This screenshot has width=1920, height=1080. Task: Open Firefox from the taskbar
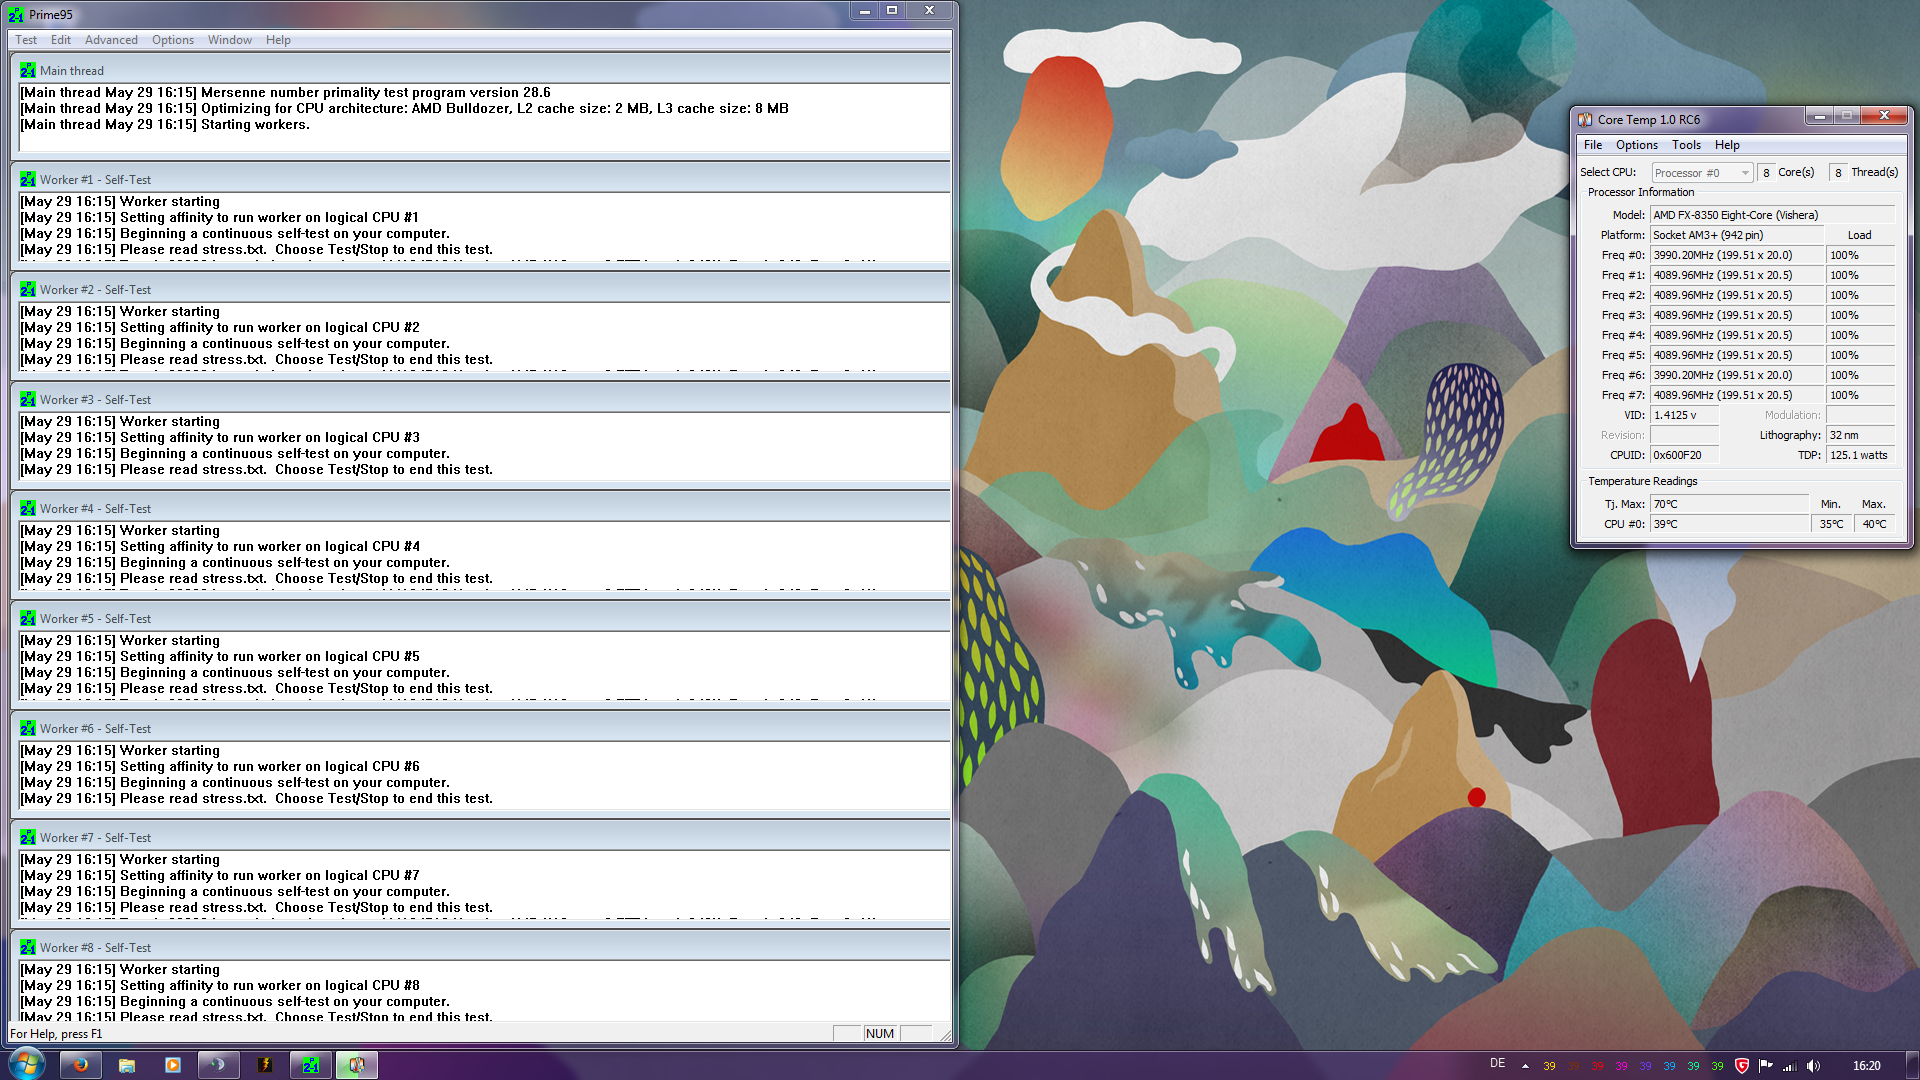(x=81, y=1065)
